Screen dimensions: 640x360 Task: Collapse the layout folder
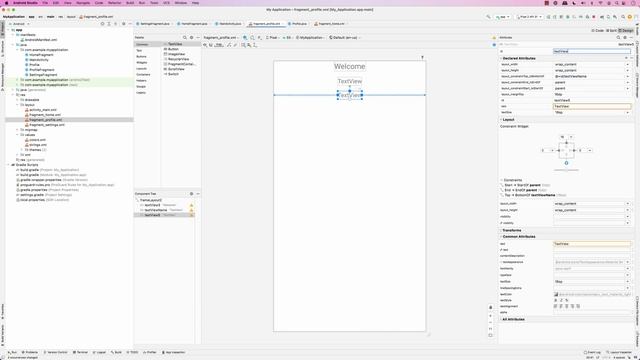pos(18,105)
